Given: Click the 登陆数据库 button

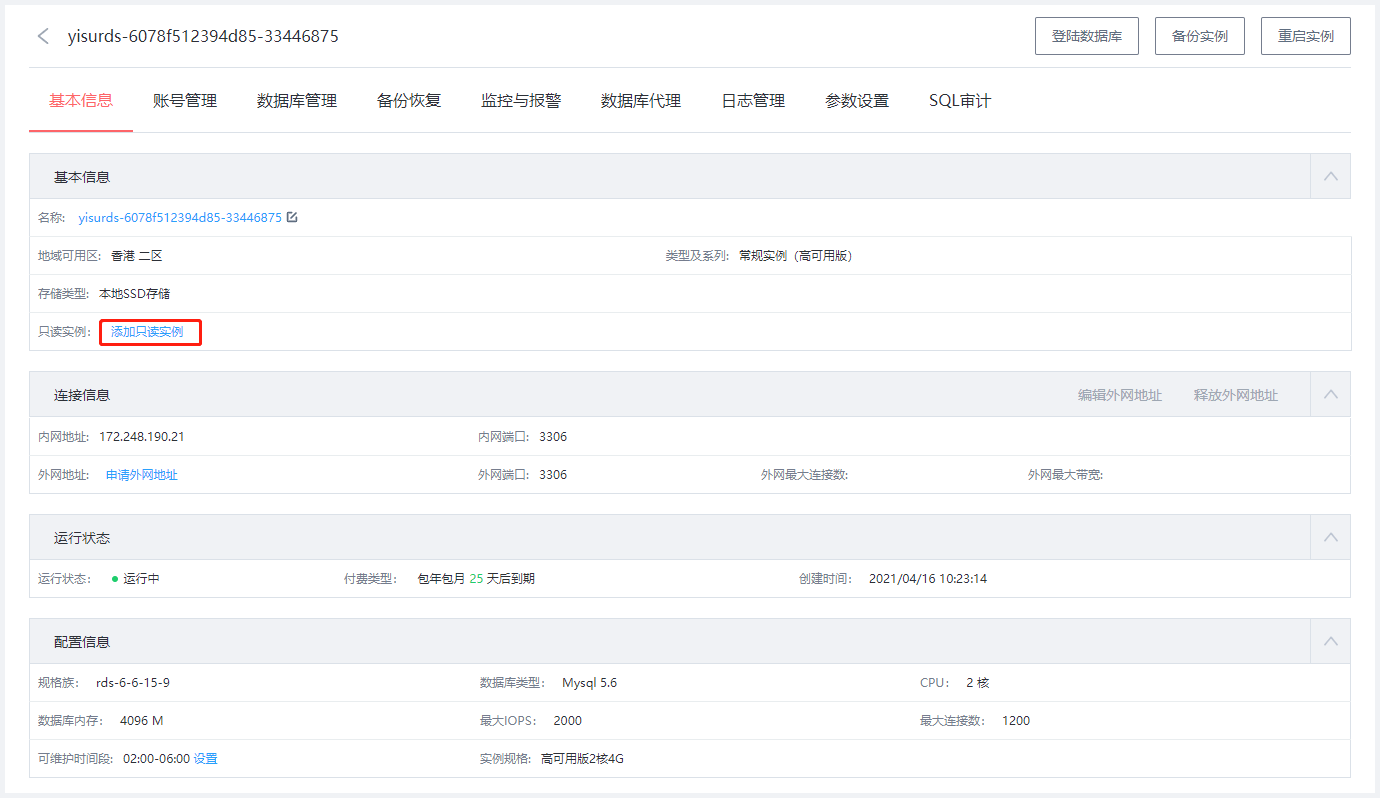Looking at the screenshot, I should pos(1087,36).
